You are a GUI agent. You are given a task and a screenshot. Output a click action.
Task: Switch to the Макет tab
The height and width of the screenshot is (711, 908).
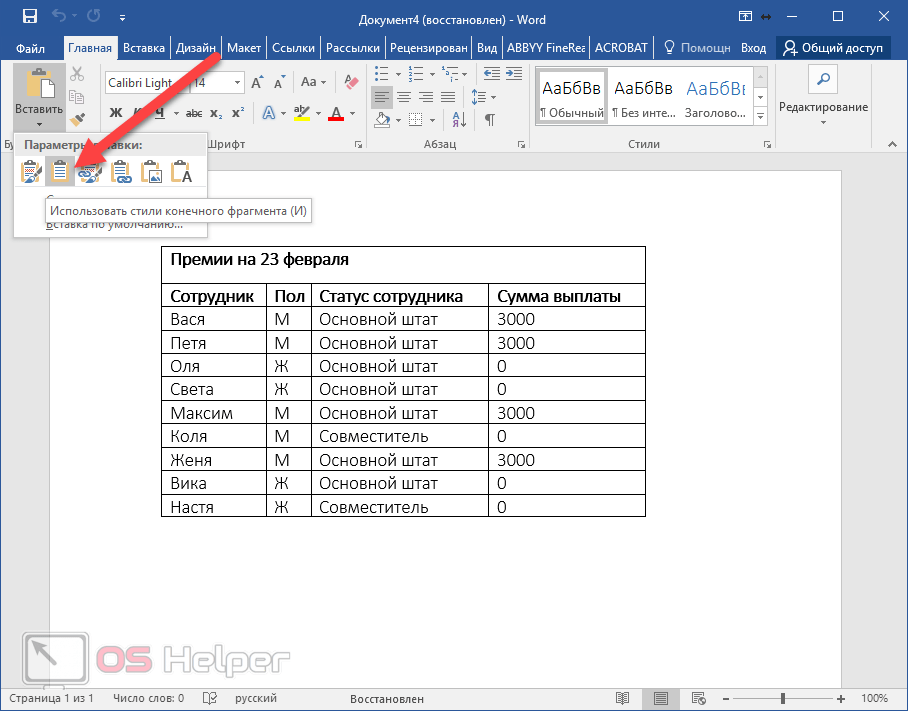pyautogui.click(x=244, y=47)
